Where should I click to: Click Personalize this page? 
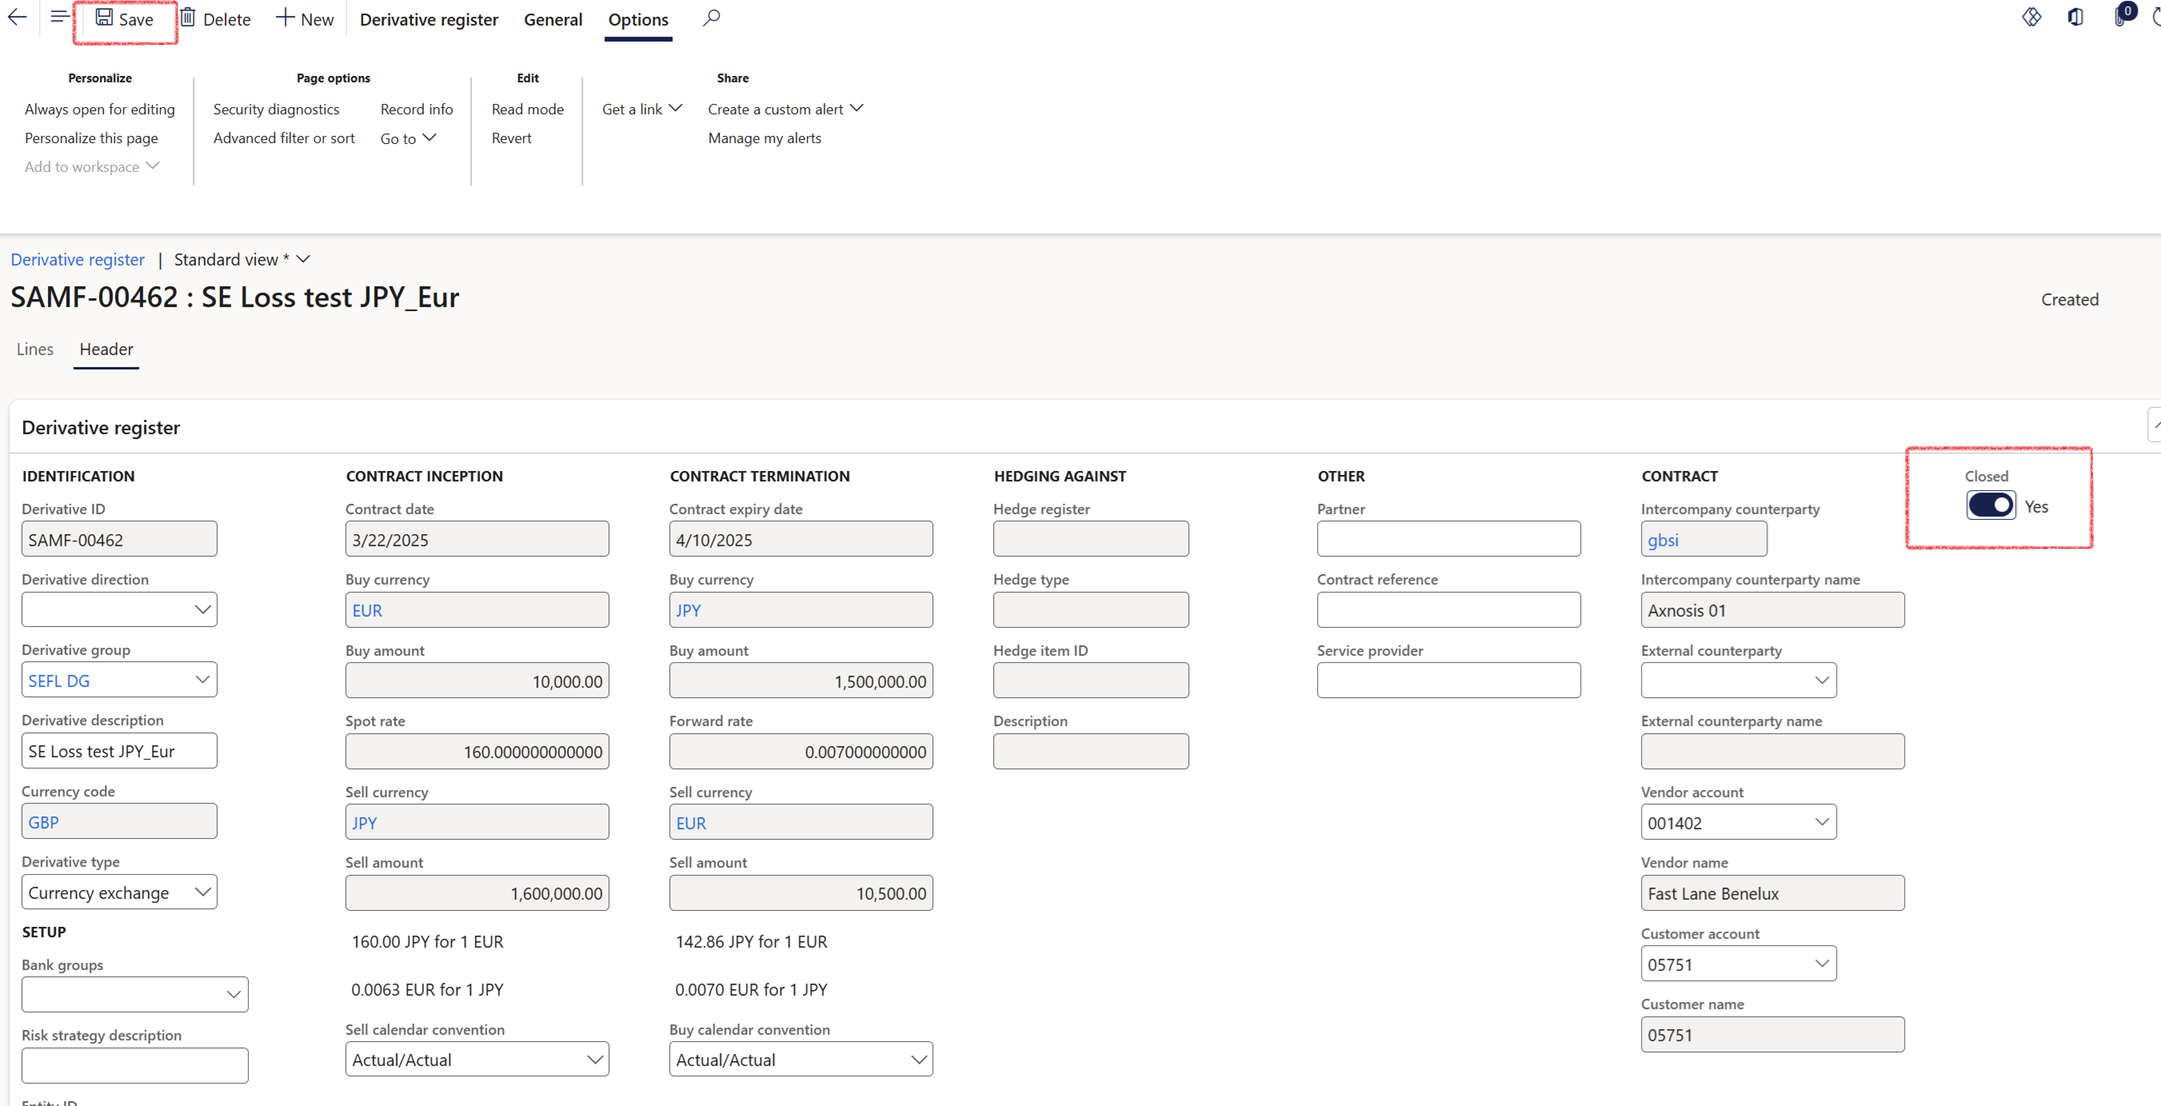point(91,138)
